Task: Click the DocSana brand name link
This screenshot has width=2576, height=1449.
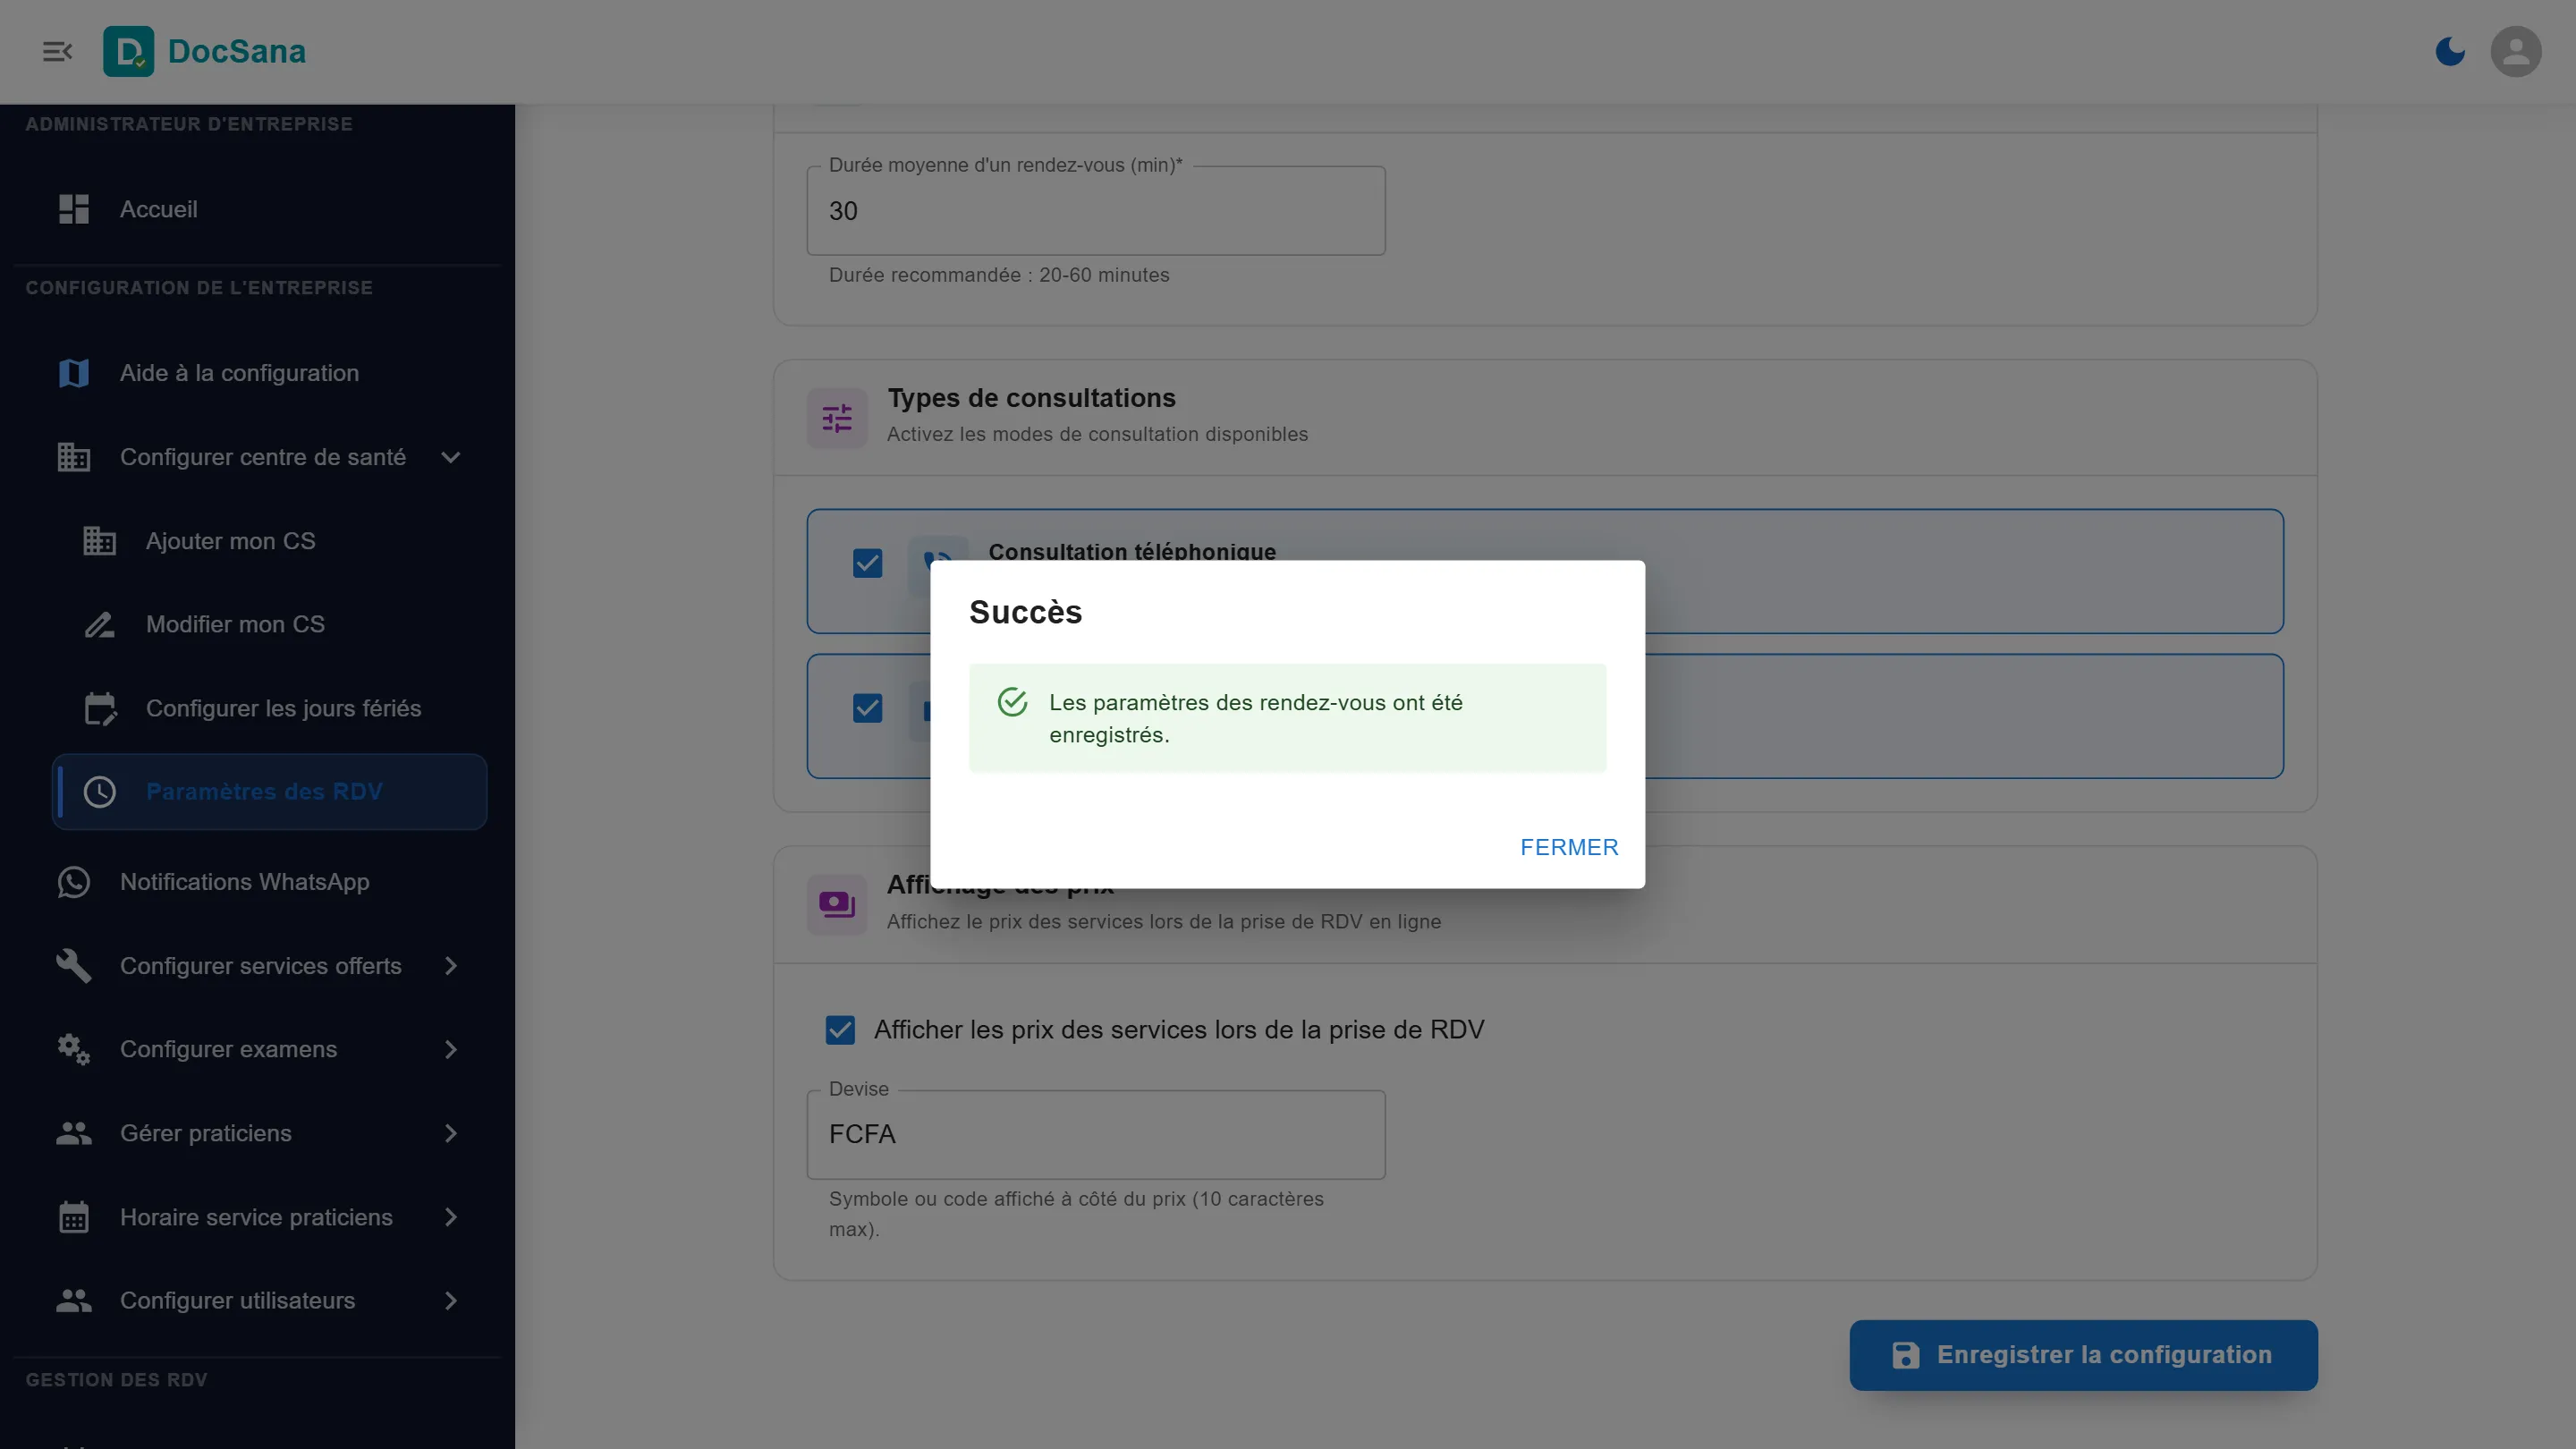Action: 237,51
